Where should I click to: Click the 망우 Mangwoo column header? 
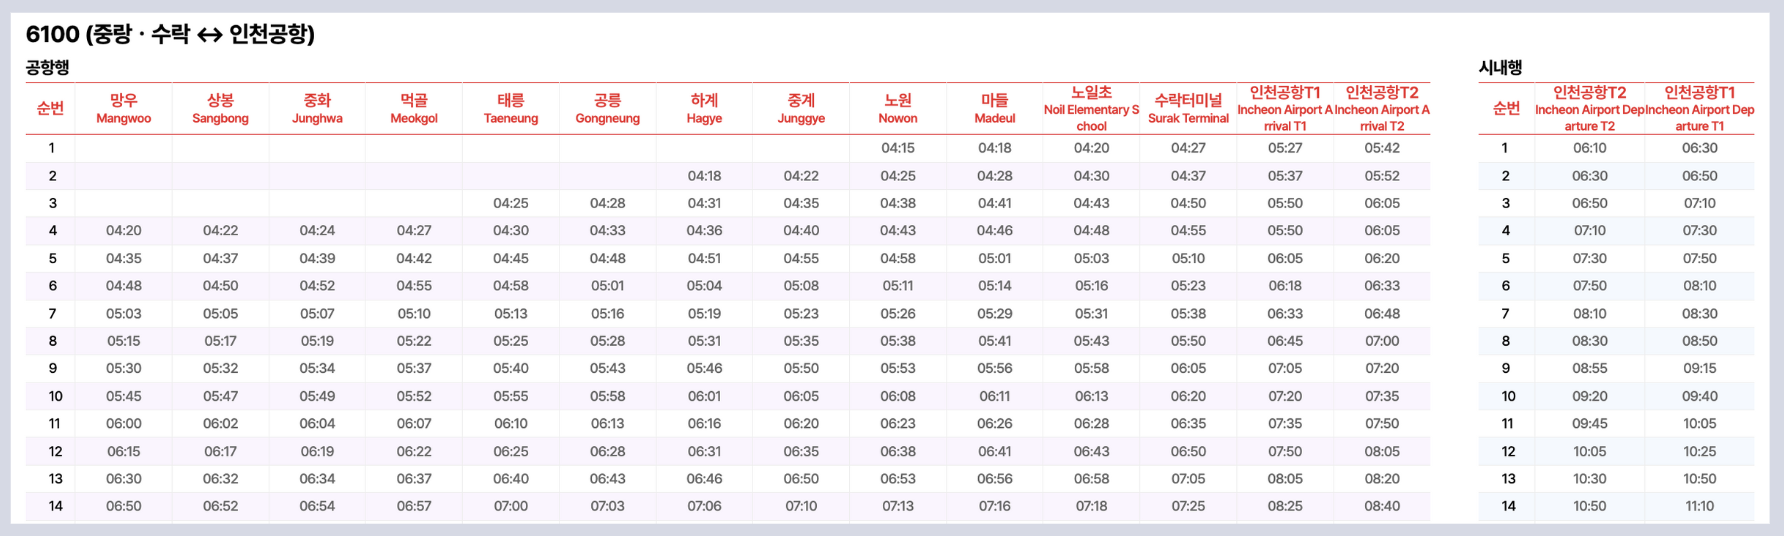pyautogui.click(x=124, y=108)
